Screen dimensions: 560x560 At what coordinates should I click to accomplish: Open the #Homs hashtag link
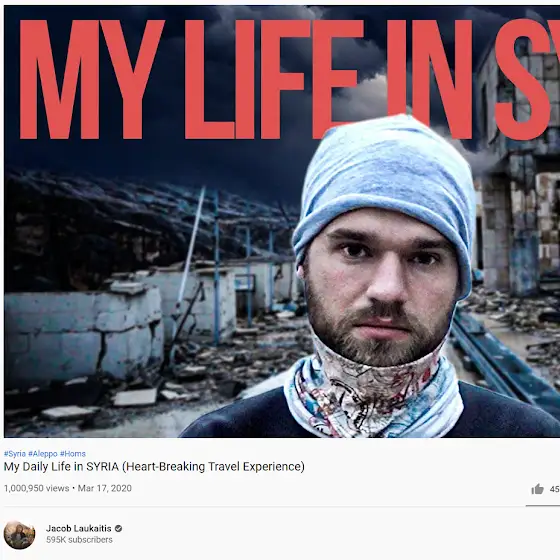(73, 454)
